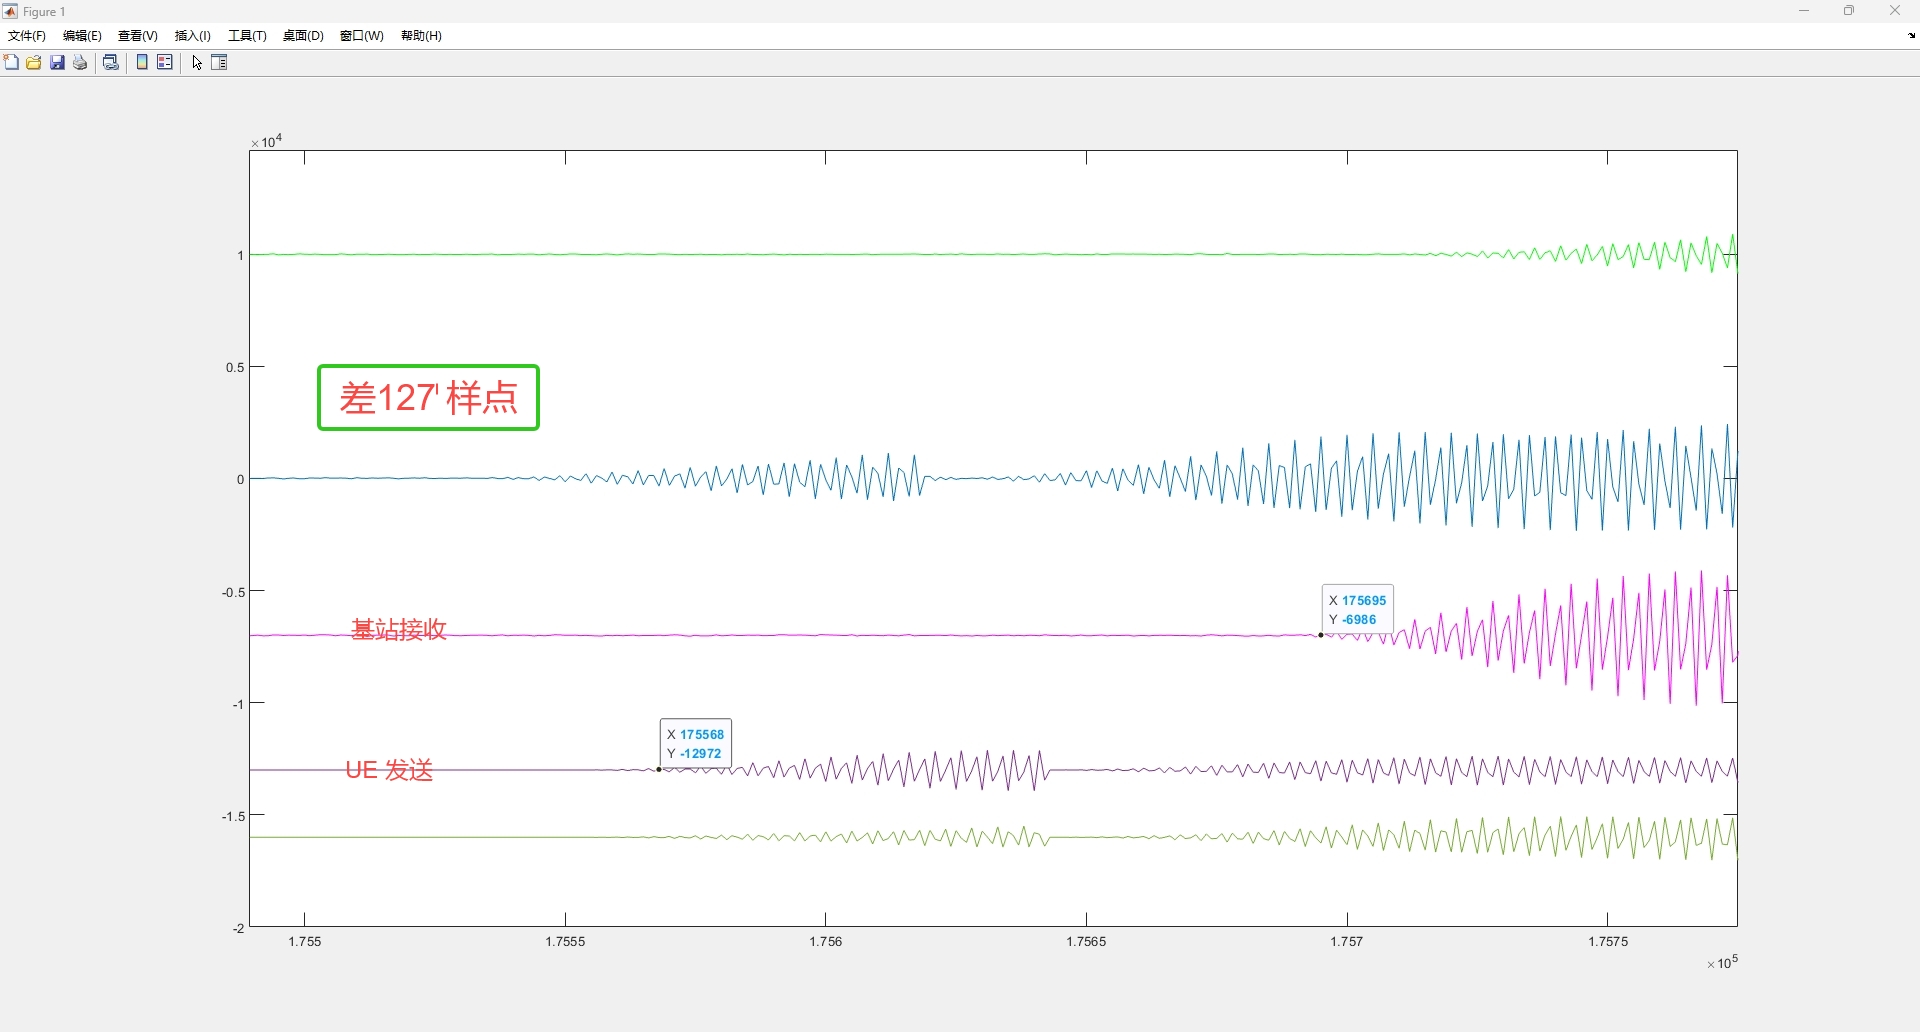Expand the 工具(T) menu

(247, 36)
